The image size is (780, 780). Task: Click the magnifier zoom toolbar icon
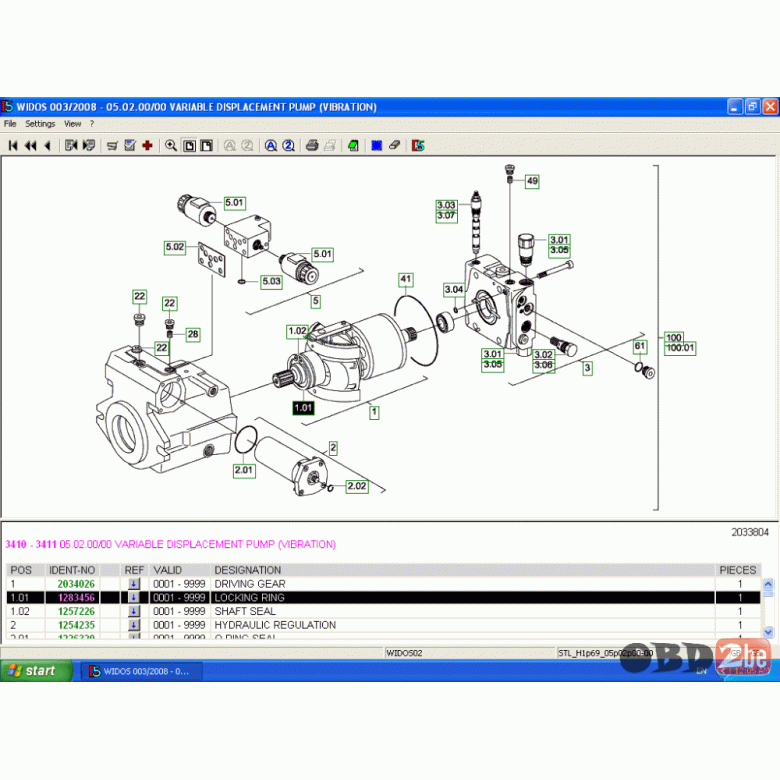171,145
